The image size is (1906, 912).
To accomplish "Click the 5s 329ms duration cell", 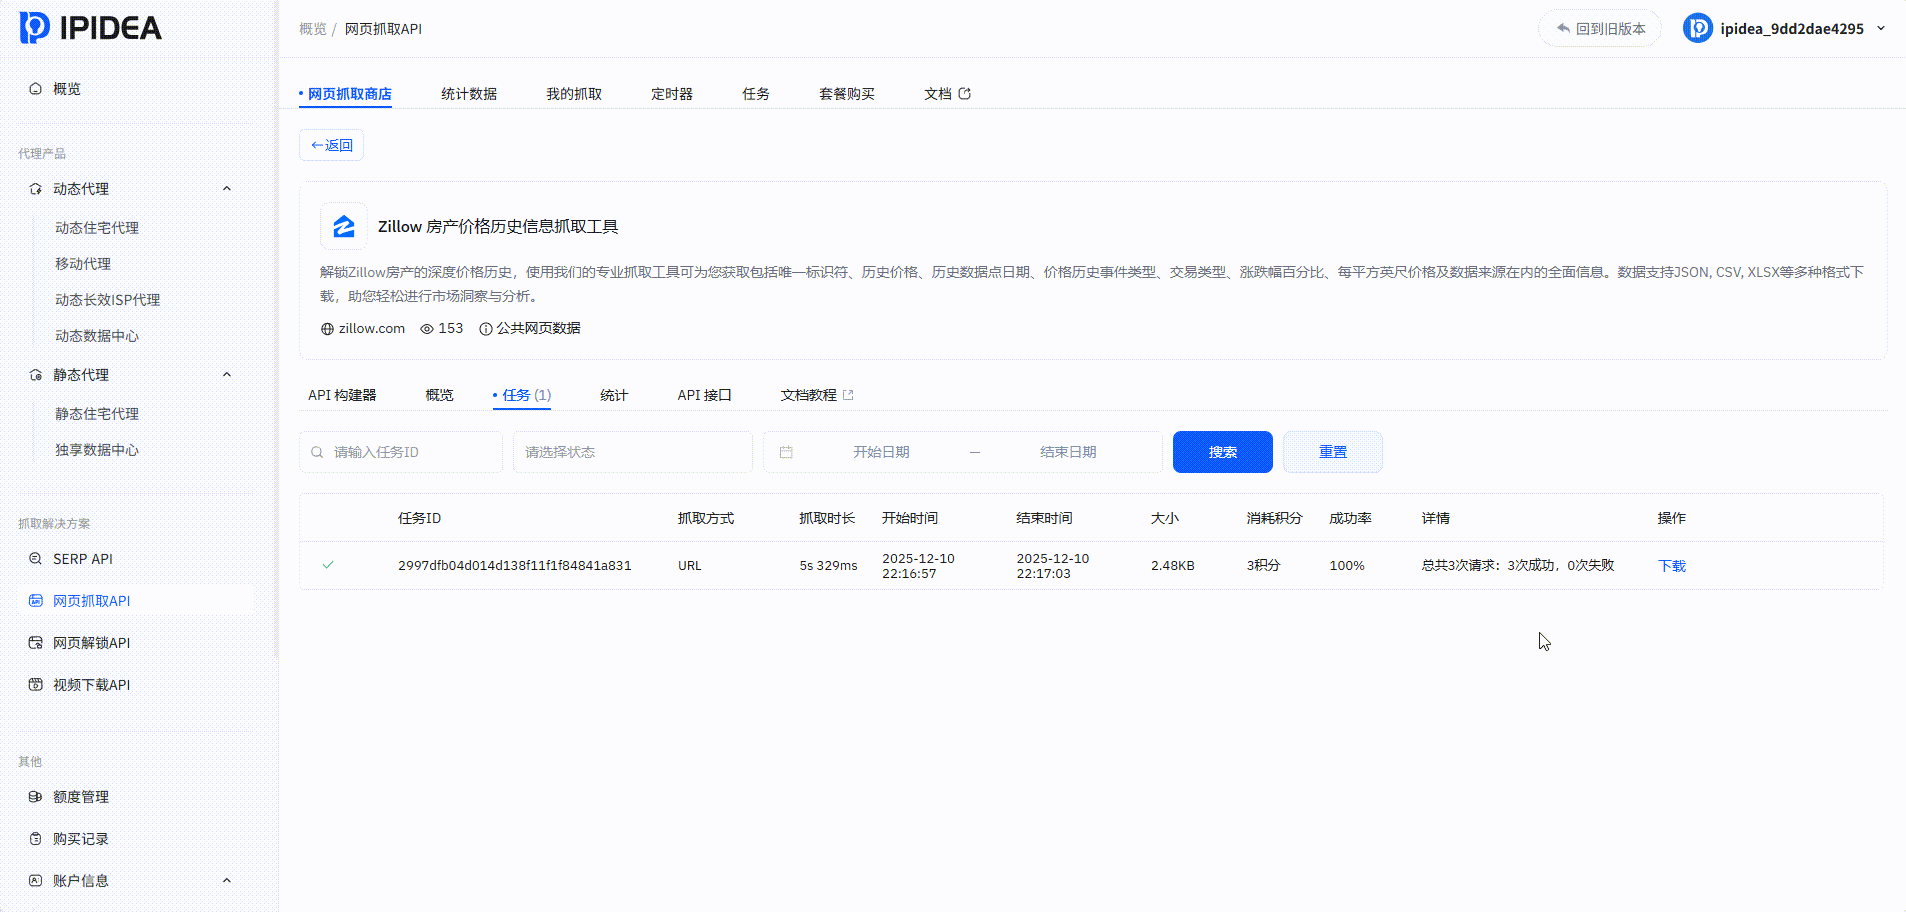I will pyautogui.click(x=828, y=566).
